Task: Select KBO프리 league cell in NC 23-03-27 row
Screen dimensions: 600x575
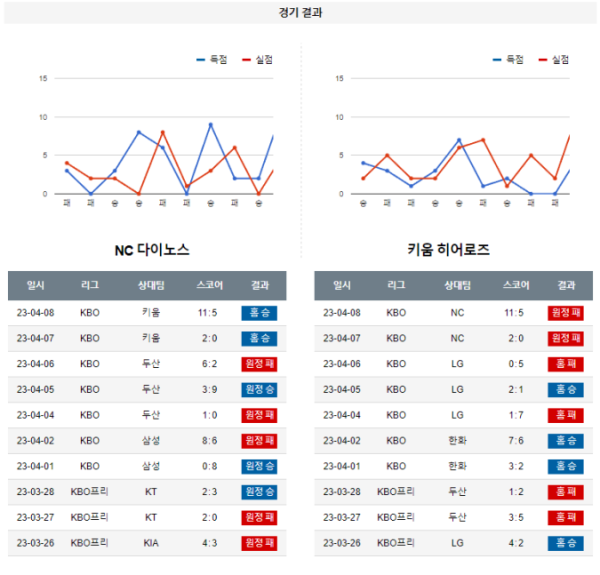Action: [90, 518]
